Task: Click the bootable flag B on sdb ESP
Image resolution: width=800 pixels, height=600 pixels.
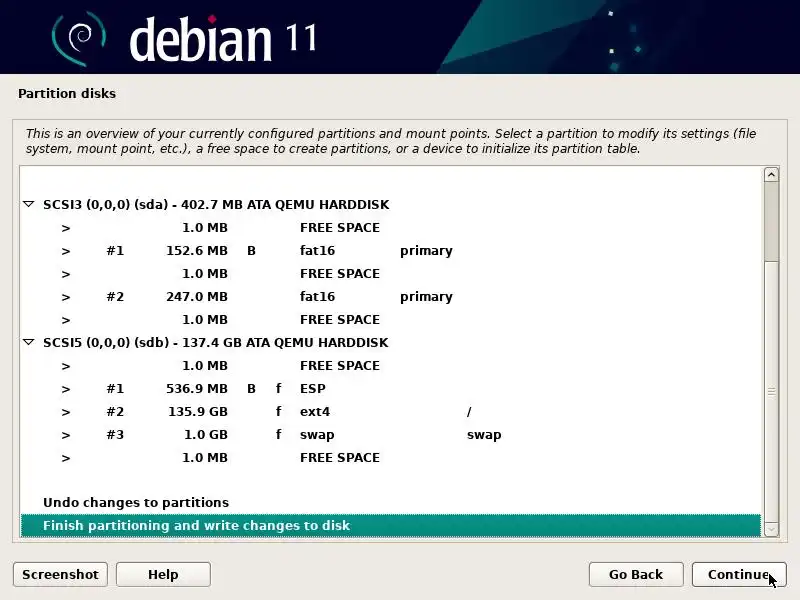Action: pyautogui.click(x=251, y=389)
